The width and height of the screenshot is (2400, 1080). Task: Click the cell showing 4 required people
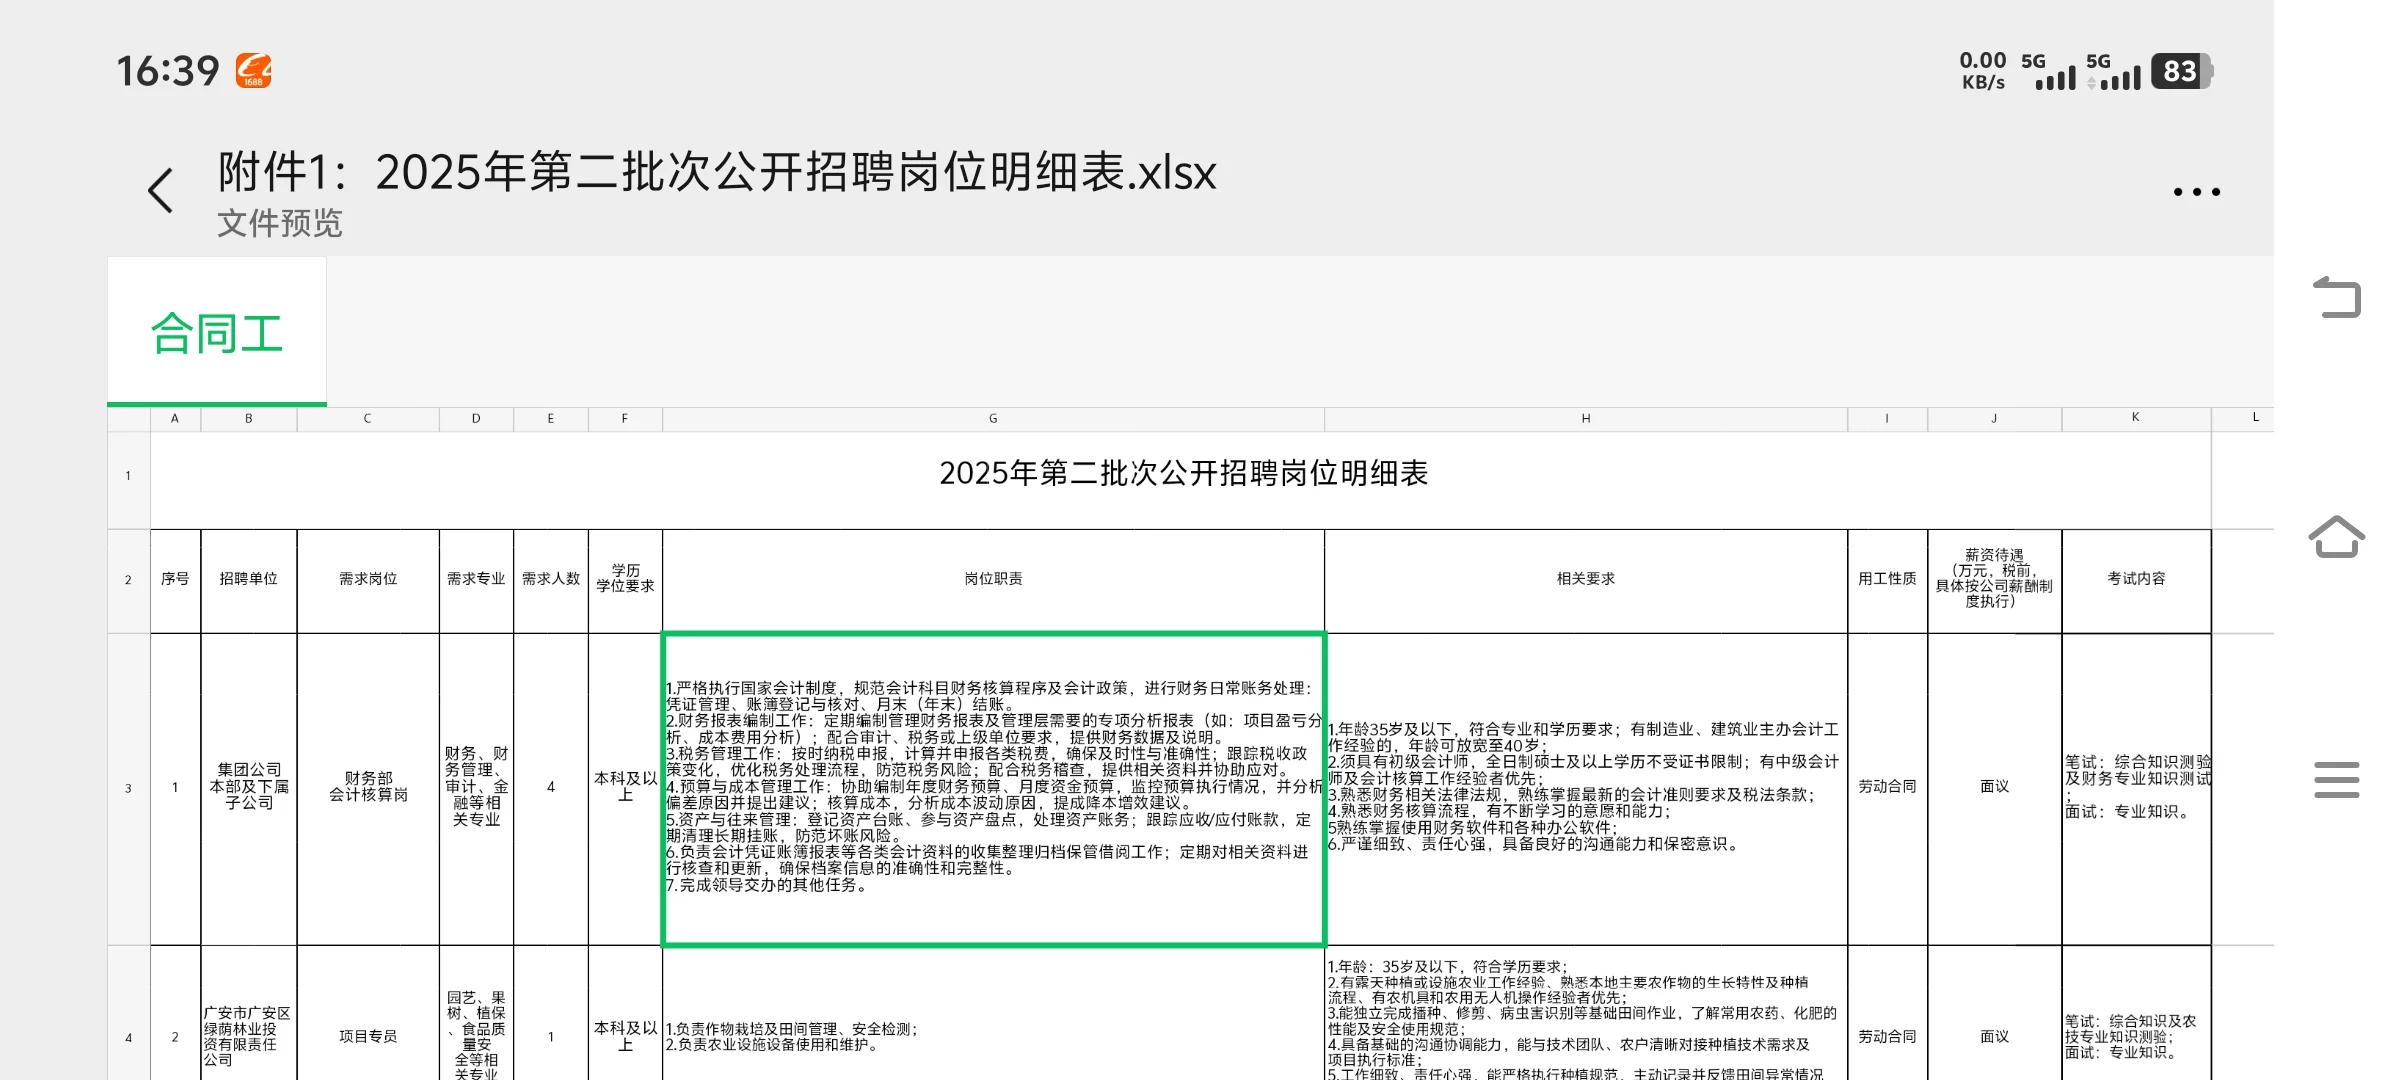coord(551,787)
